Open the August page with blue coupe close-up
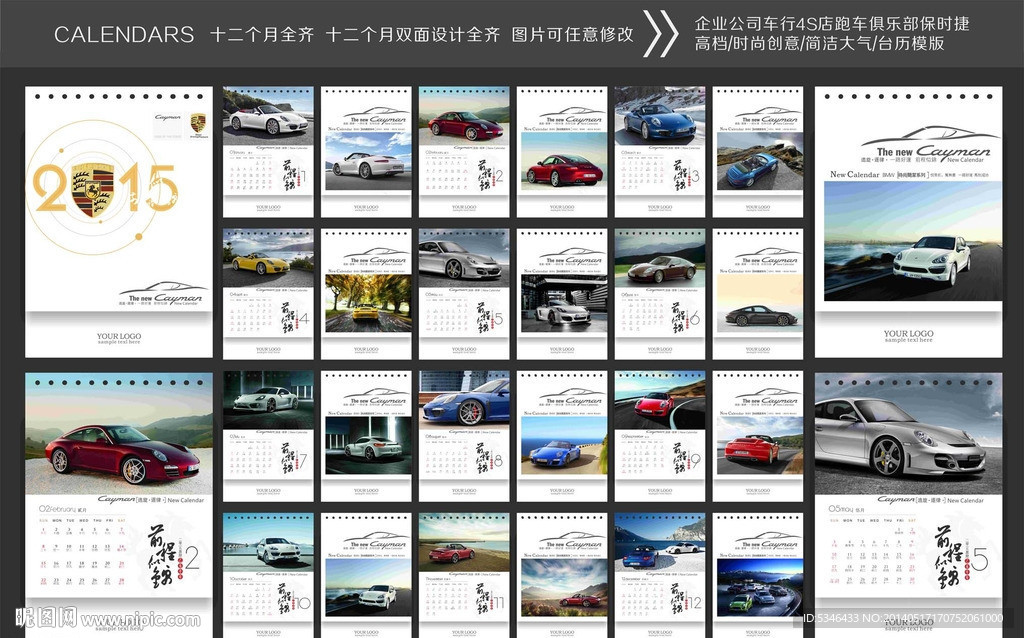 click(x=464, y=436)
